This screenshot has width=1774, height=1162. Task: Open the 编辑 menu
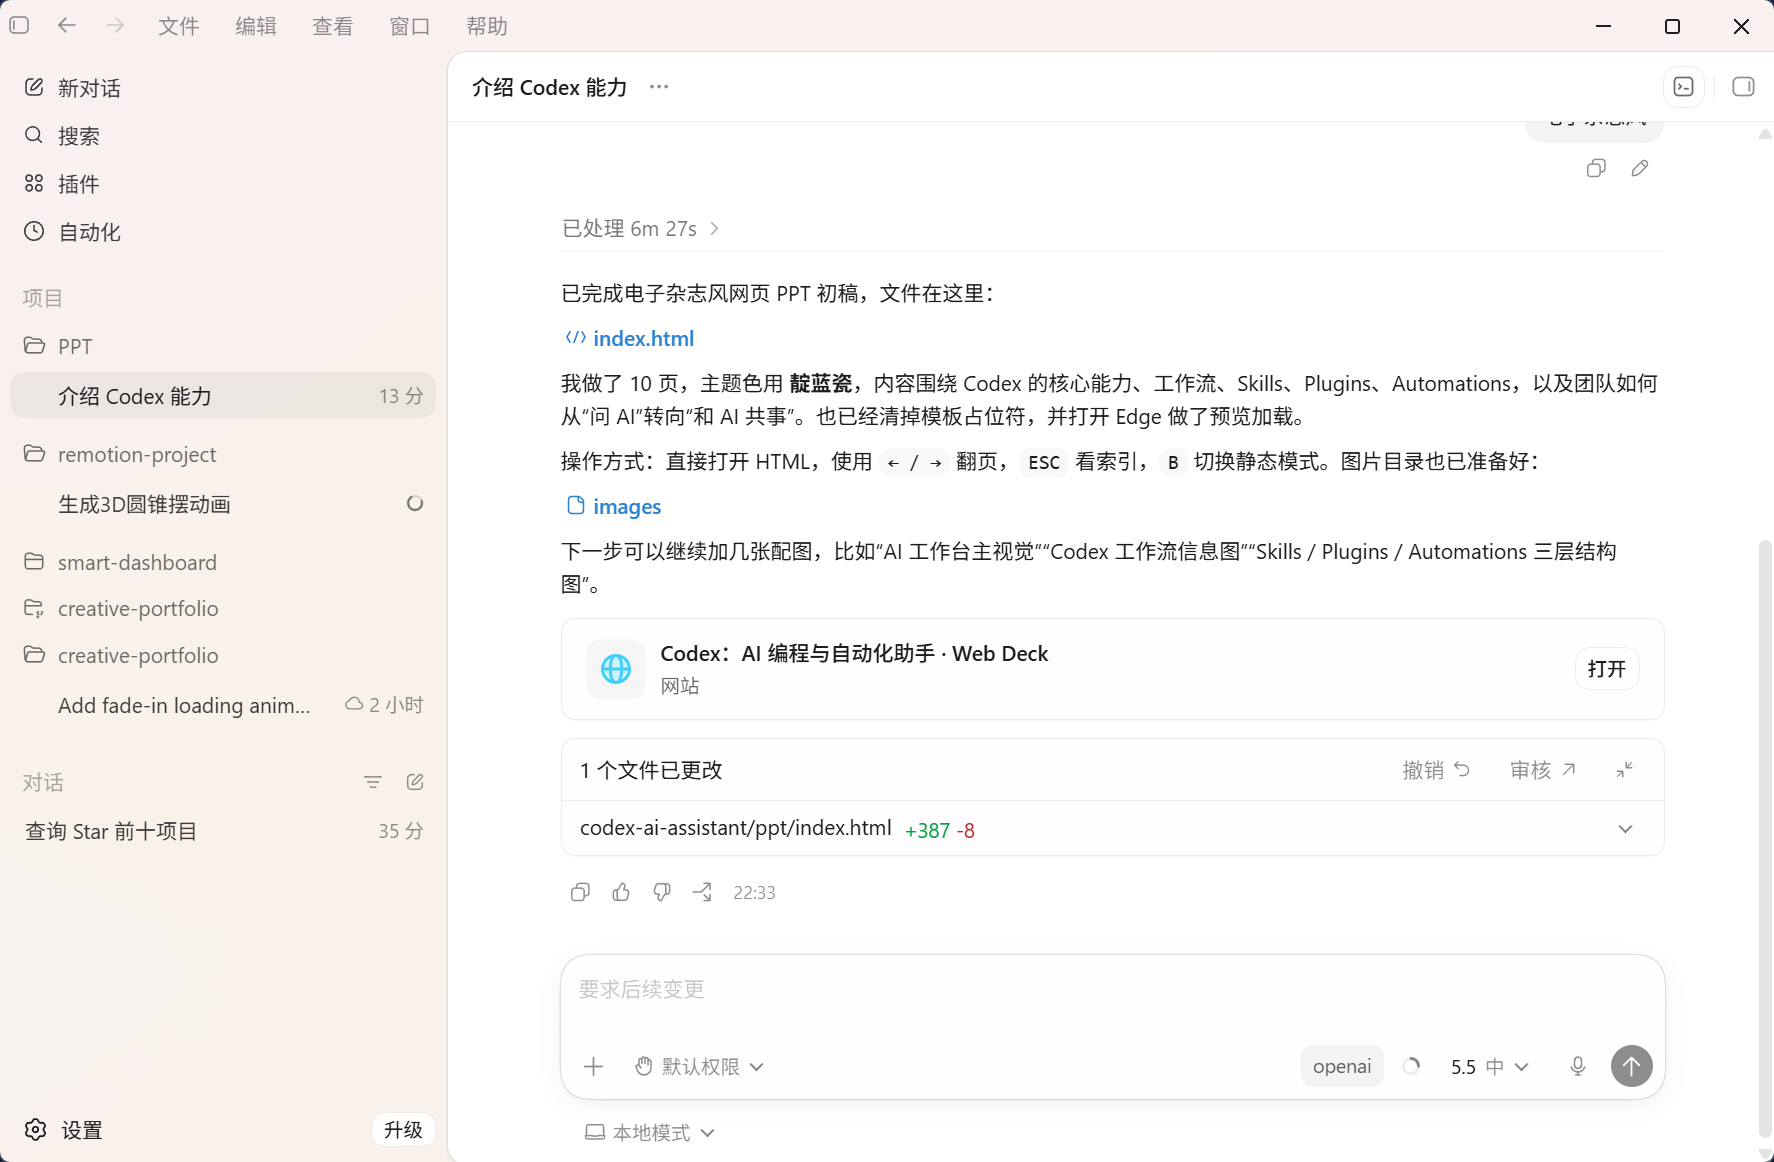256,26
